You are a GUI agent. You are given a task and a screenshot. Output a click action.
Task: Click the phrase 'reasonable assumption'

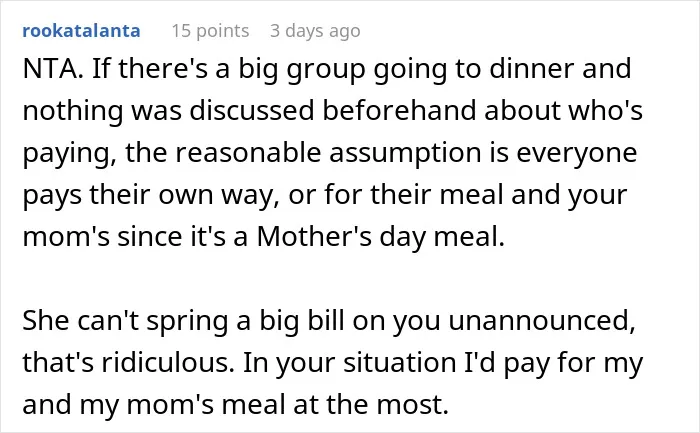(x=328, y=153)
